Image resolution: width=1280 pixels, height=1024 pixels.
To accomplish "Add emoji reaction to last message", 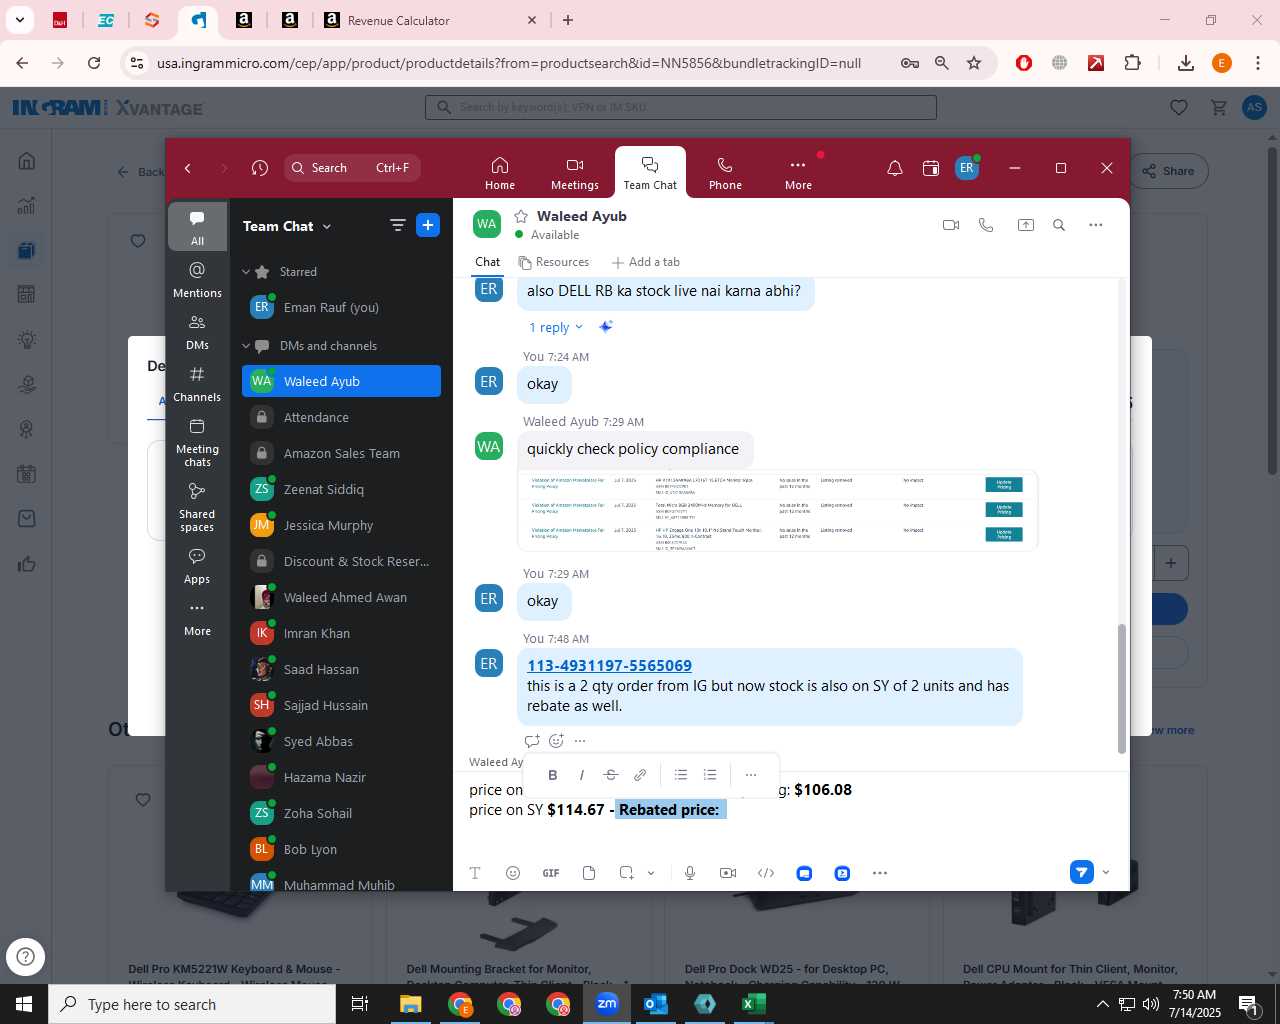I will click(557, 741).
